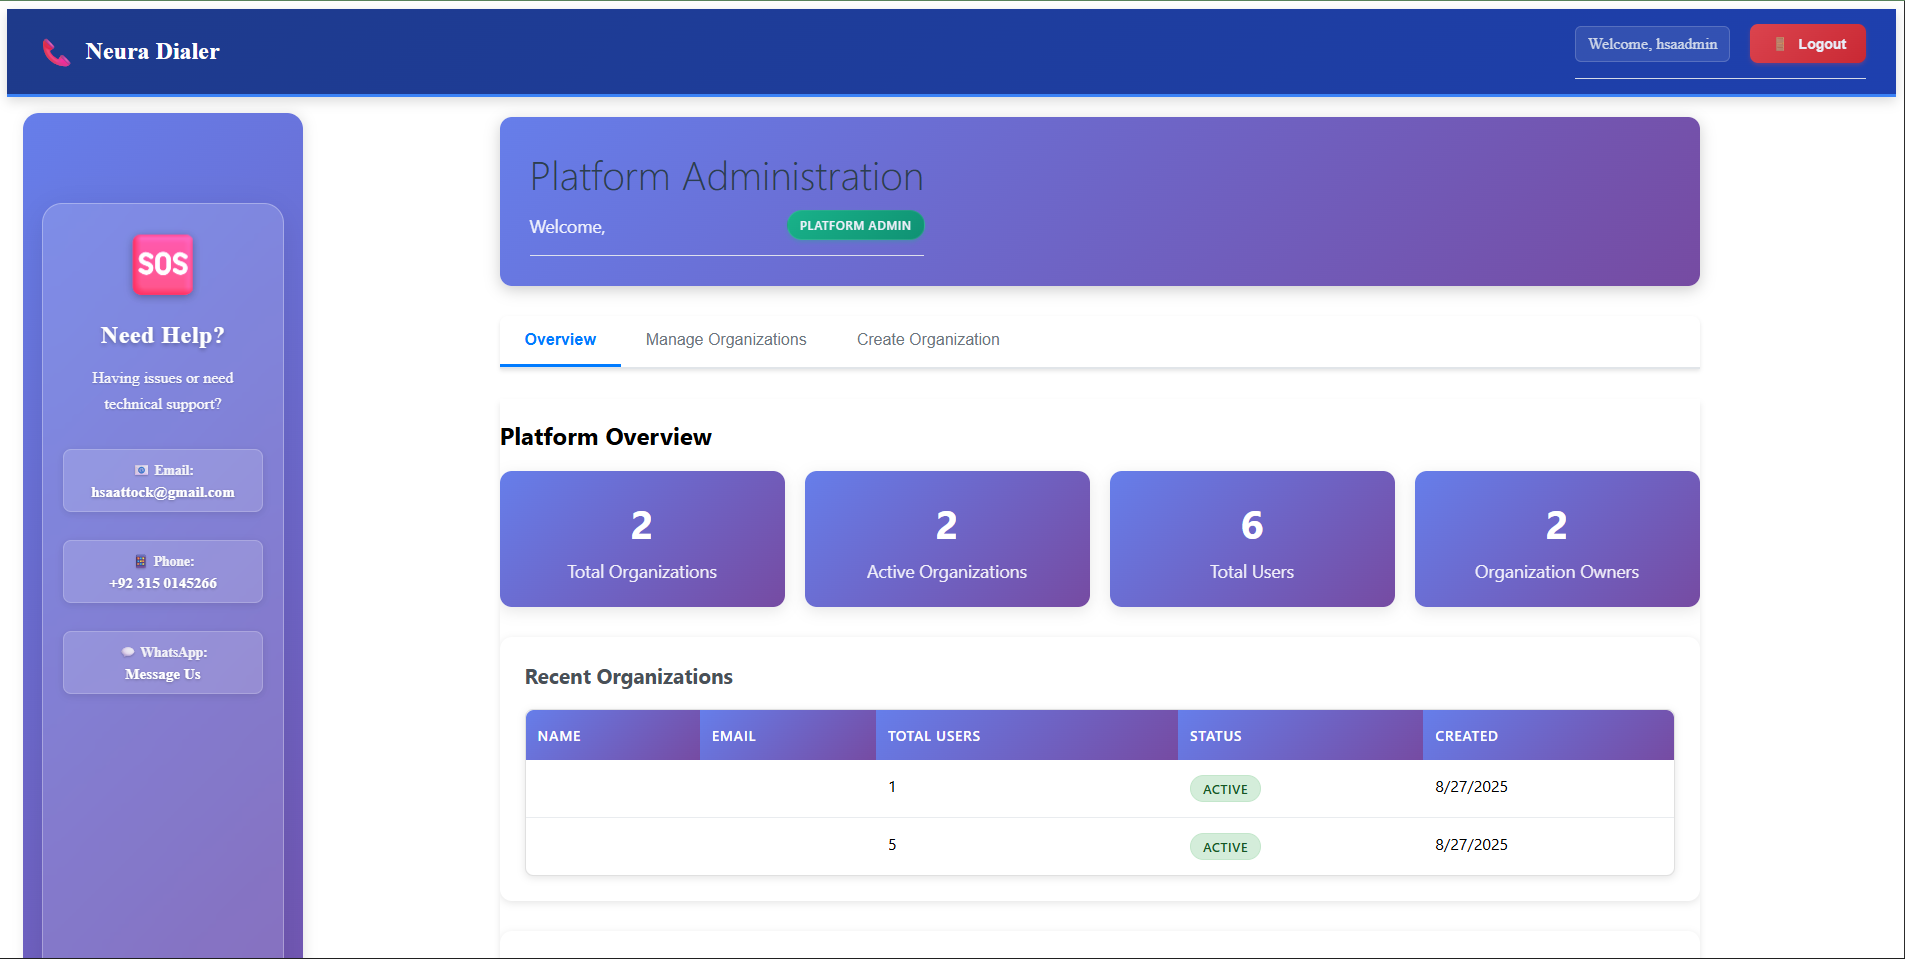Click the WhatsApp Message Us button
The height and width of the screenshot is (959, 1905).
pyautogui.click(x=163, y=663)
